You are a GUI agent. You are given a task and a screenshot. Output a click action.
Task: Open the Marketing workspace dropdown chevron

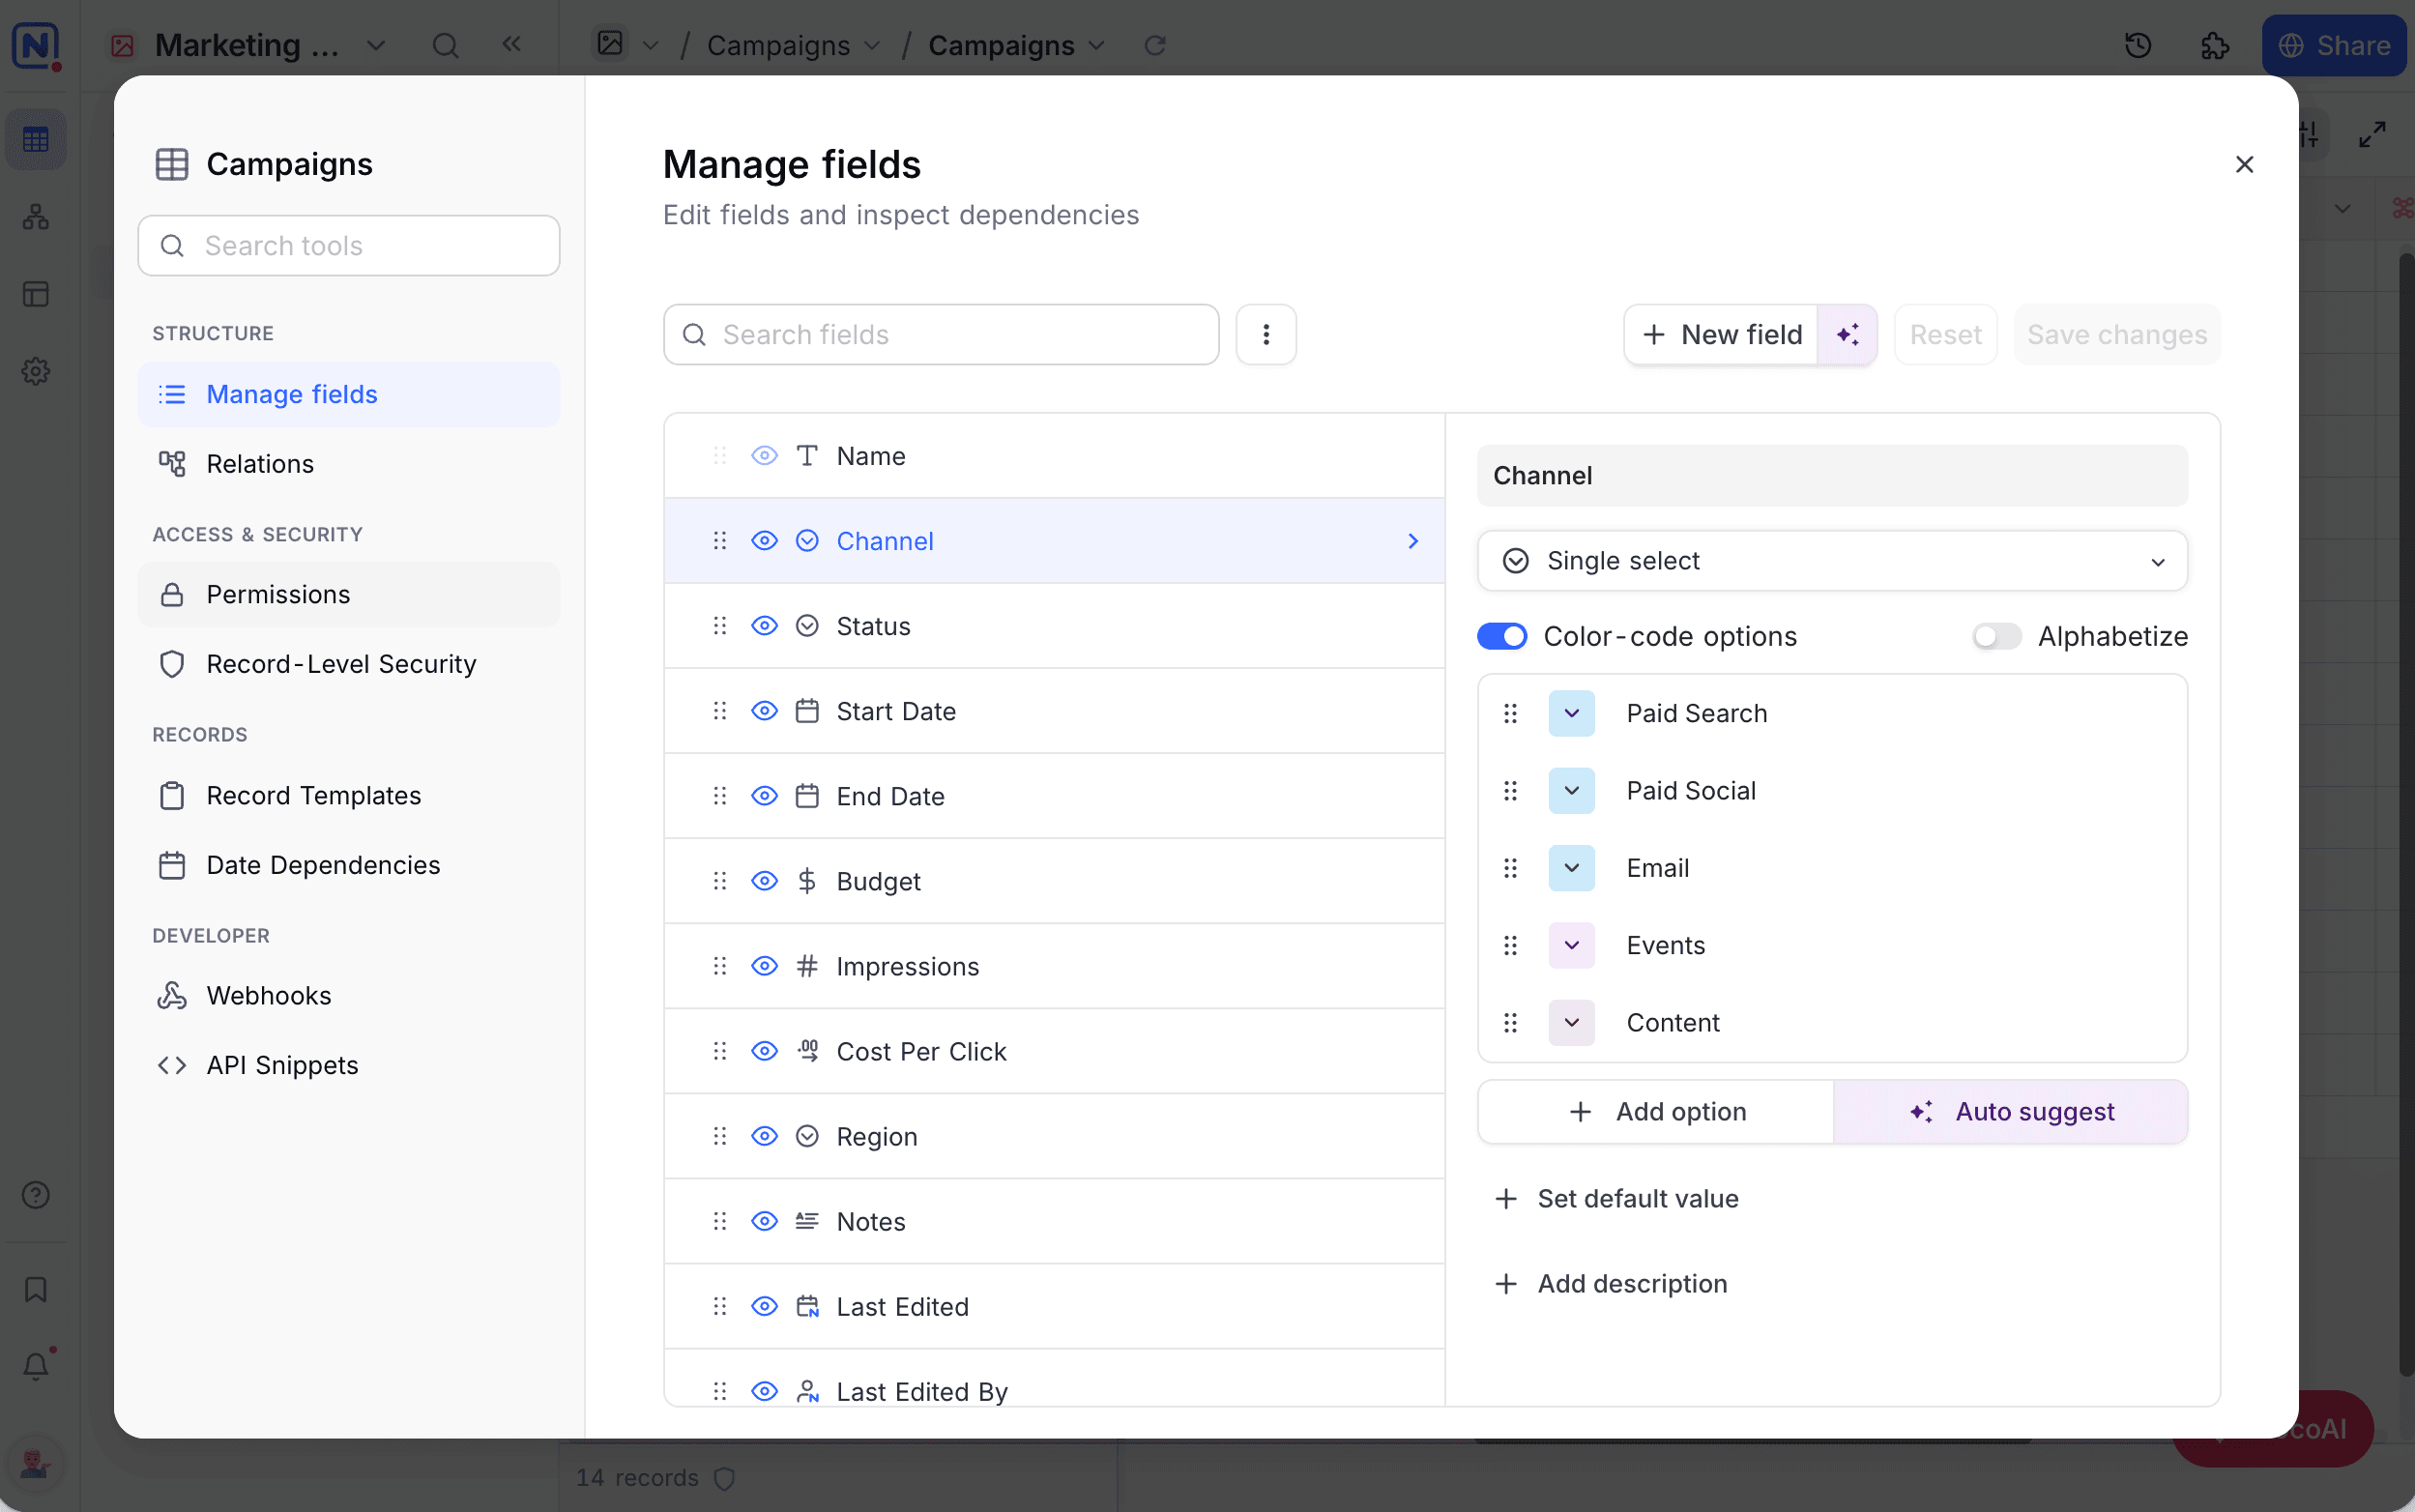point(376,45)
